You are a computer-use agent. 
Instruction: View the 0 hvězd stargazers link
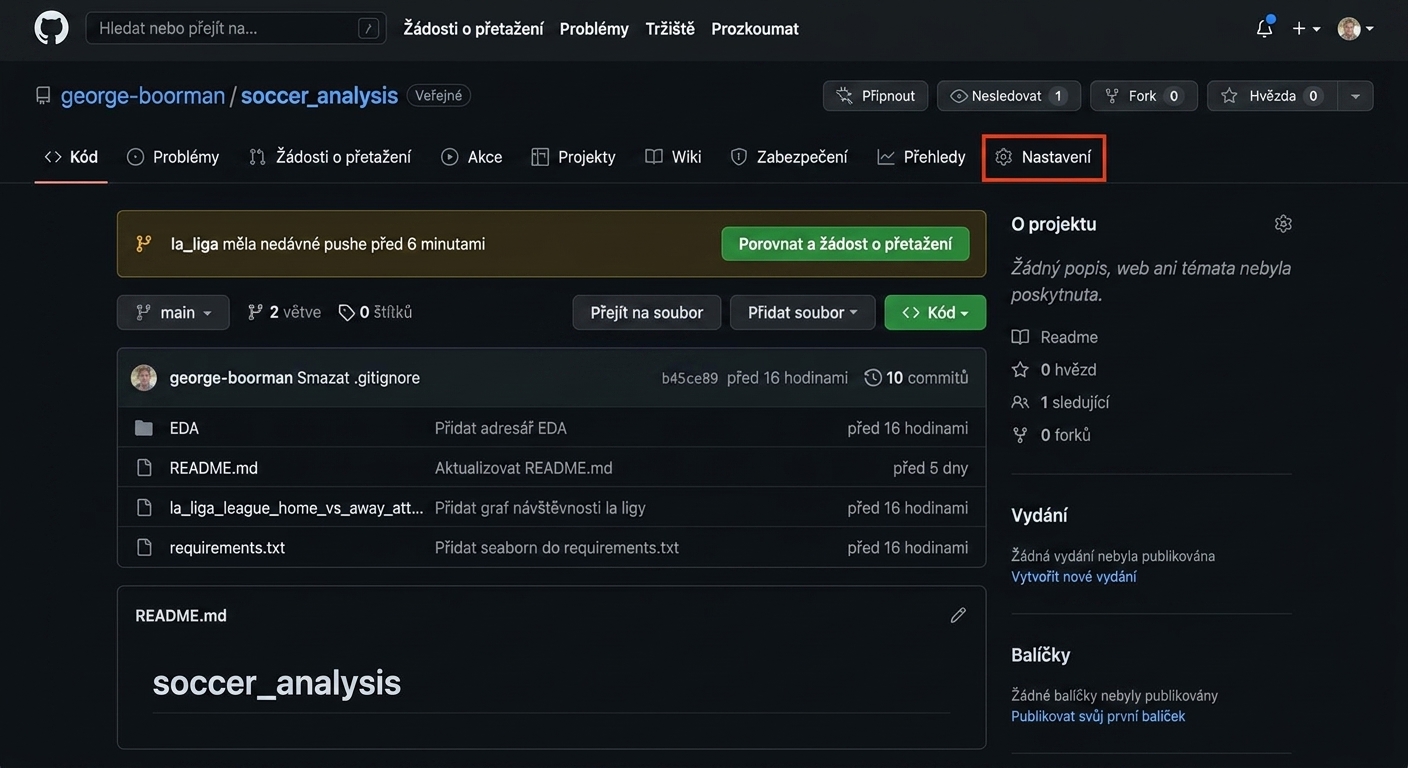point(1054,370)
